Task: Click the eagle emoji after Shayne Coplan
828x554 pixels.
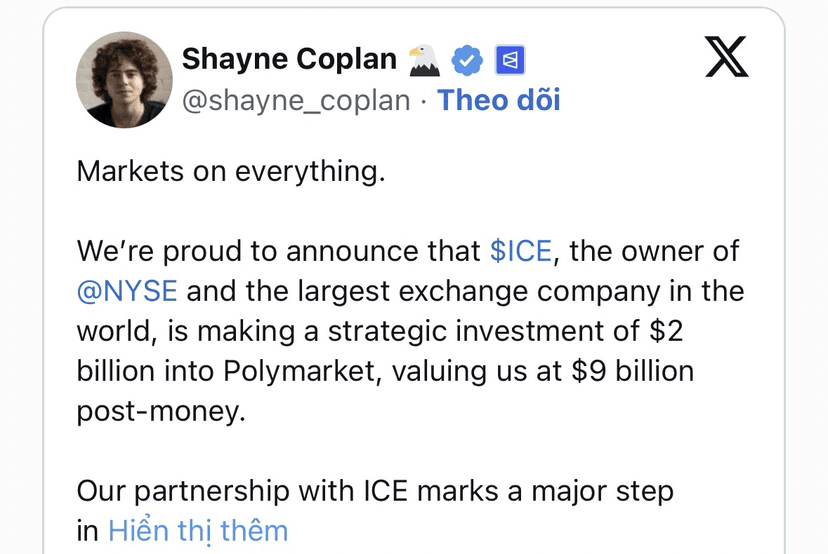Action: 424,60
